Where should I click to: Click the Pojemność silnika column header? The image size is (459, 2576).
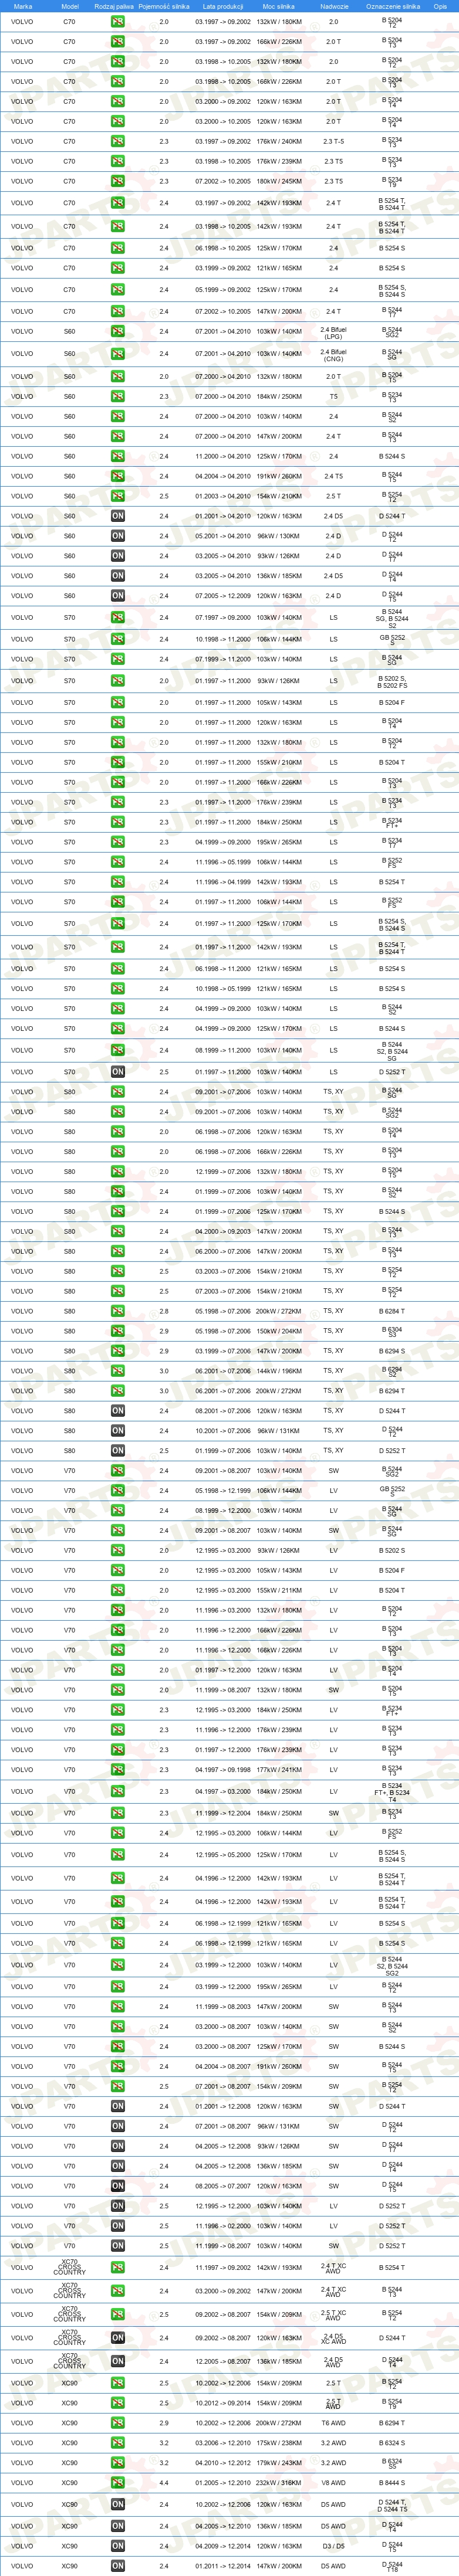pos(164,6)
